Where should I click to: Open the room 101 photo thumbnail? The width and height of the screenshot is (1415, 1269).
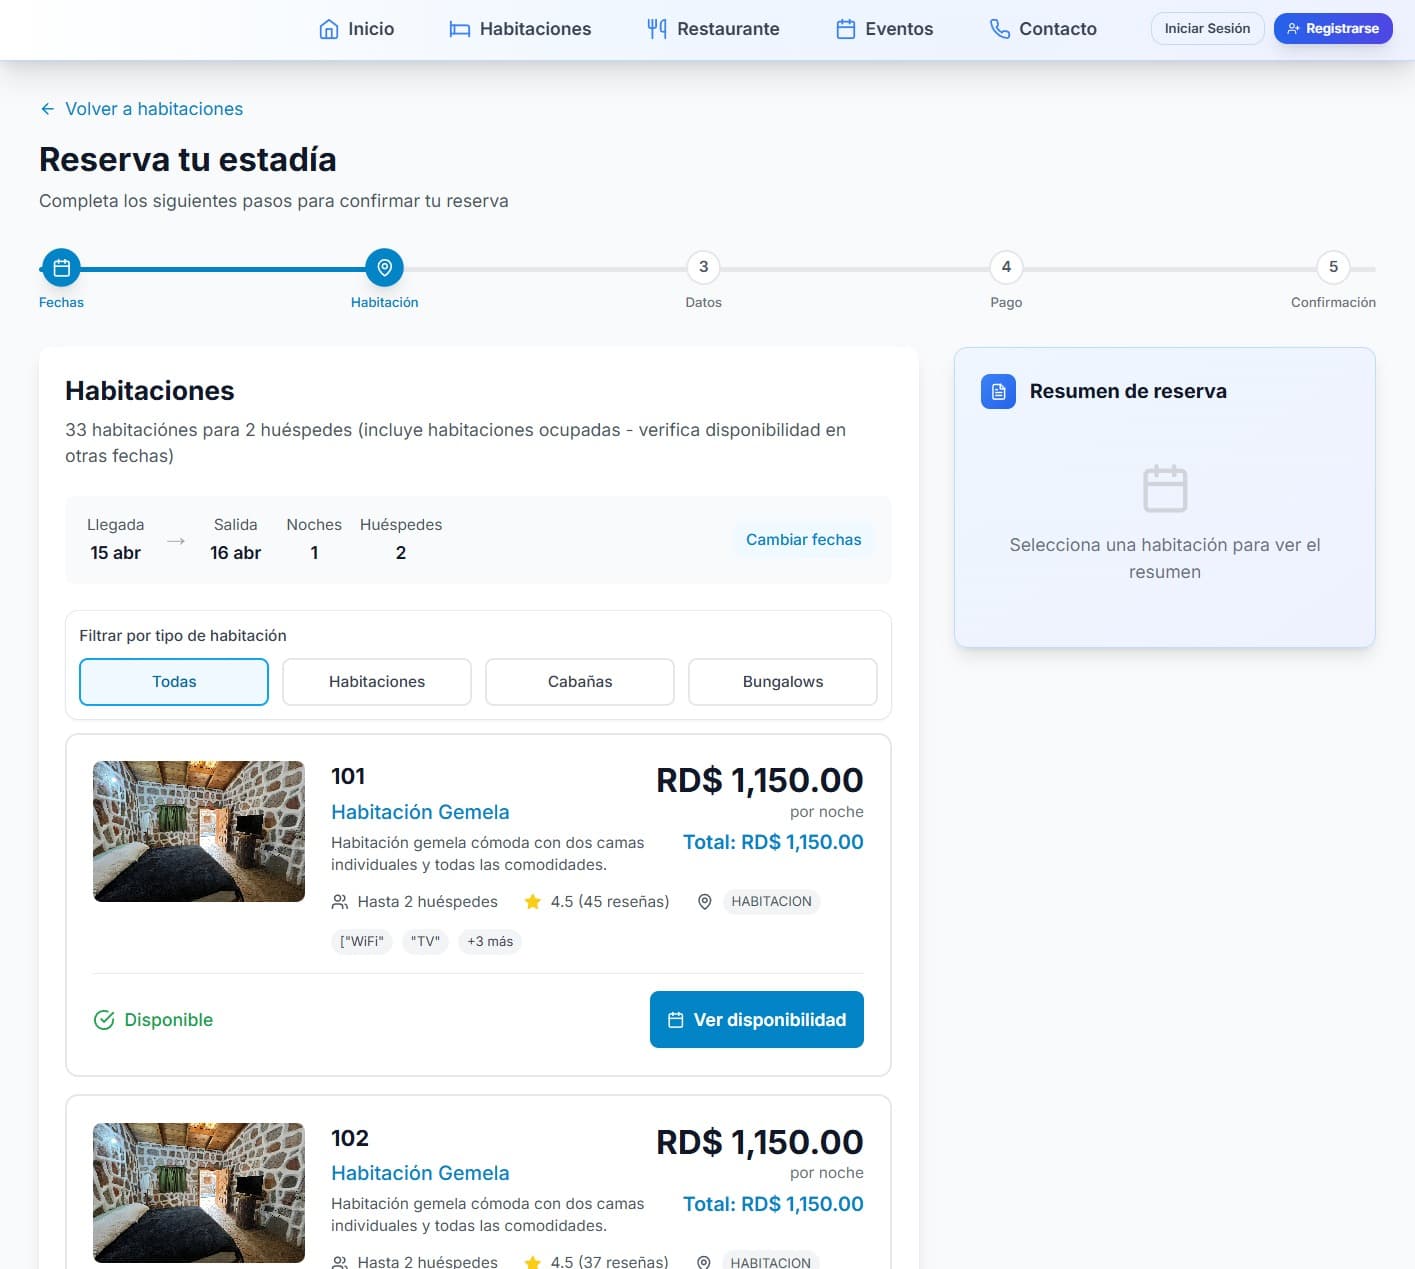coord(199,832)
